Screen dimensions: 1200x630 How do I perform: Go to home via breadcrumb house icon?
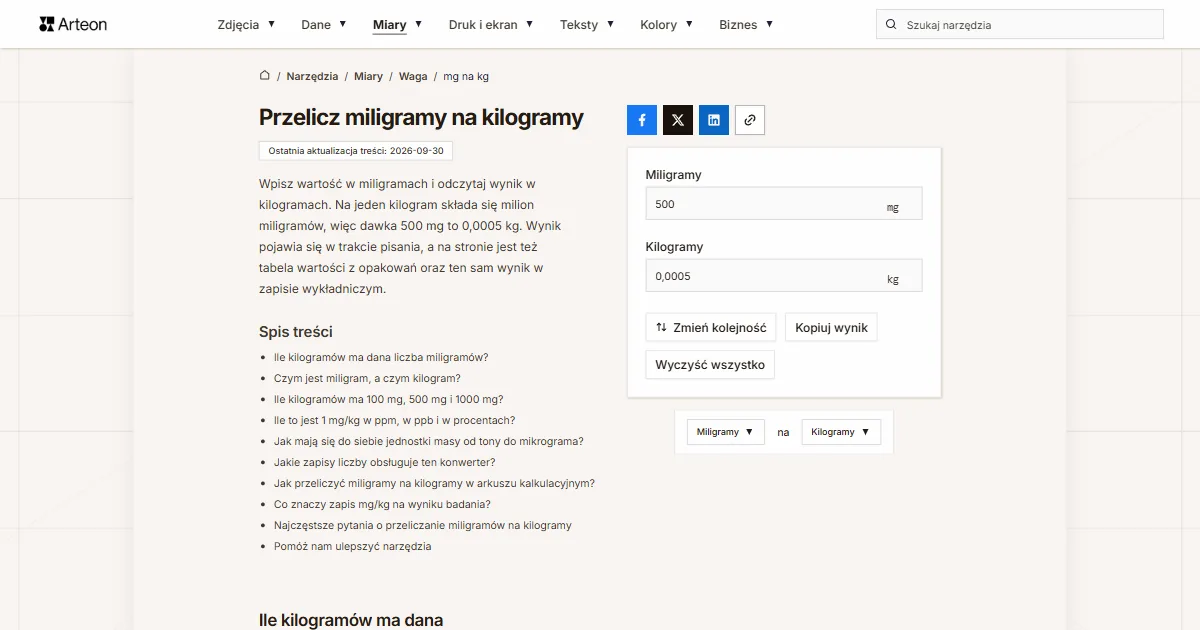pyautogui.click(x=265, y=76)
